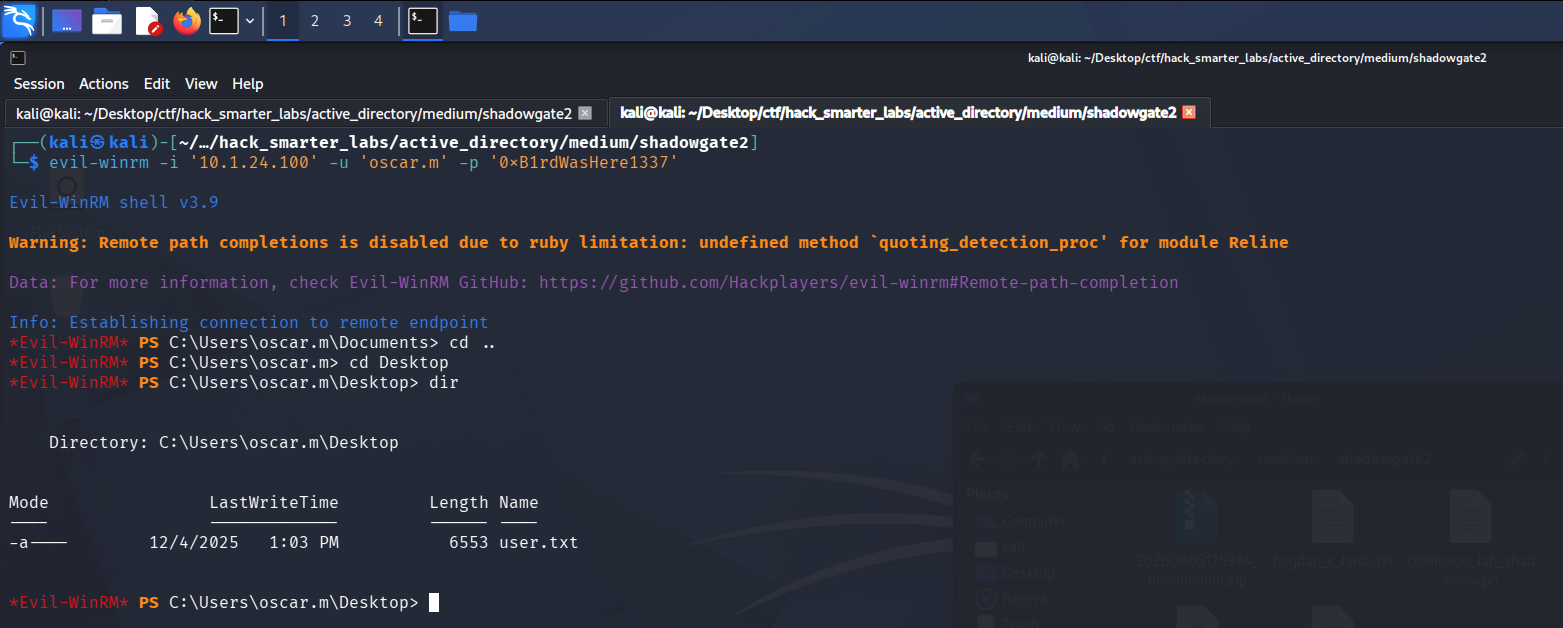Expand the terminal launcher dropdown arrow

(x=250, y=21)
